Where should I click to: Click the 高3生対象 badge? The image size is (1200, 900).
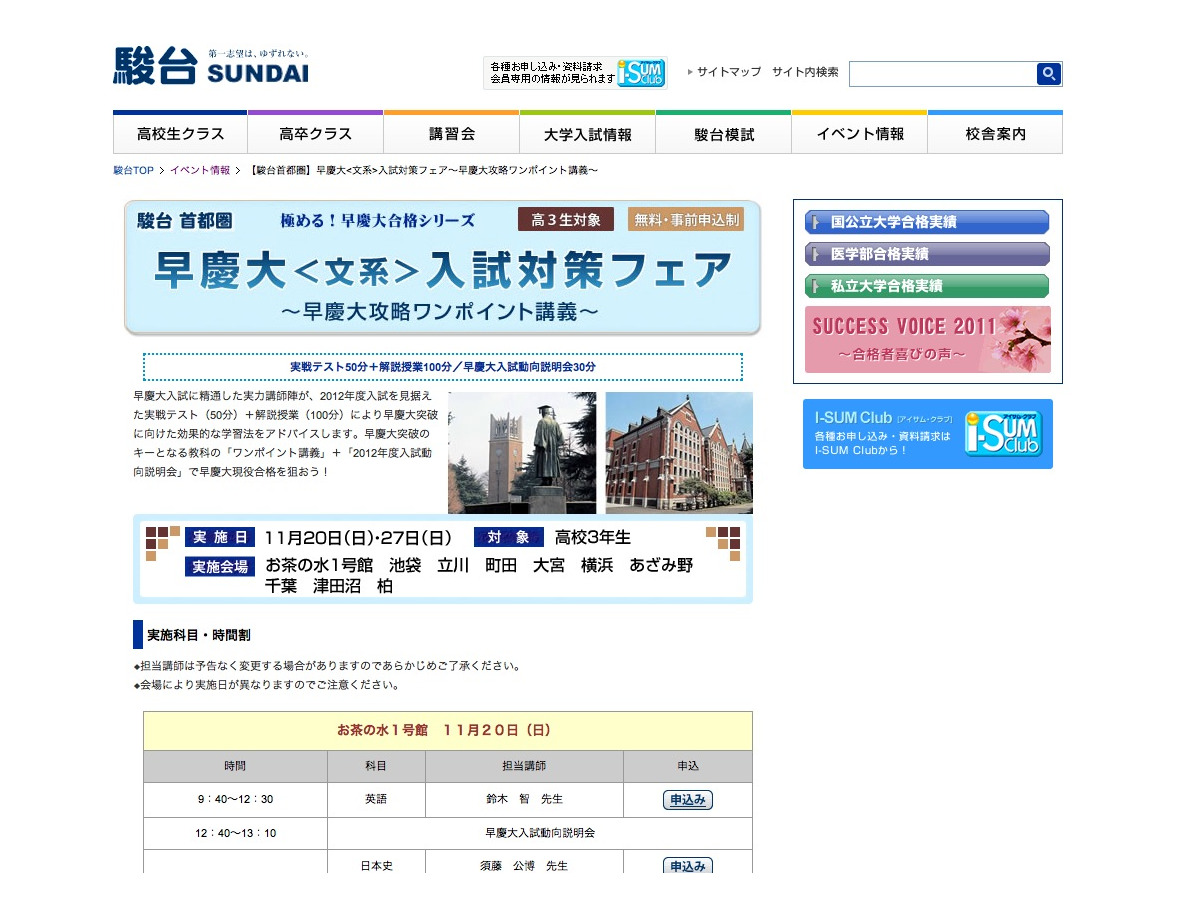566,219
